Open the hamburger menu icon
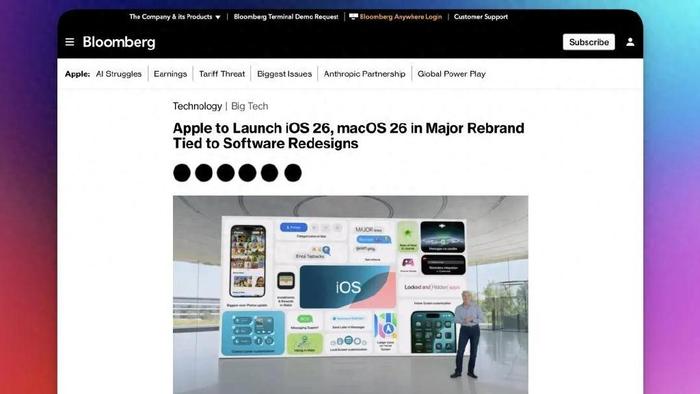700x394 pixels. (70, 42)
